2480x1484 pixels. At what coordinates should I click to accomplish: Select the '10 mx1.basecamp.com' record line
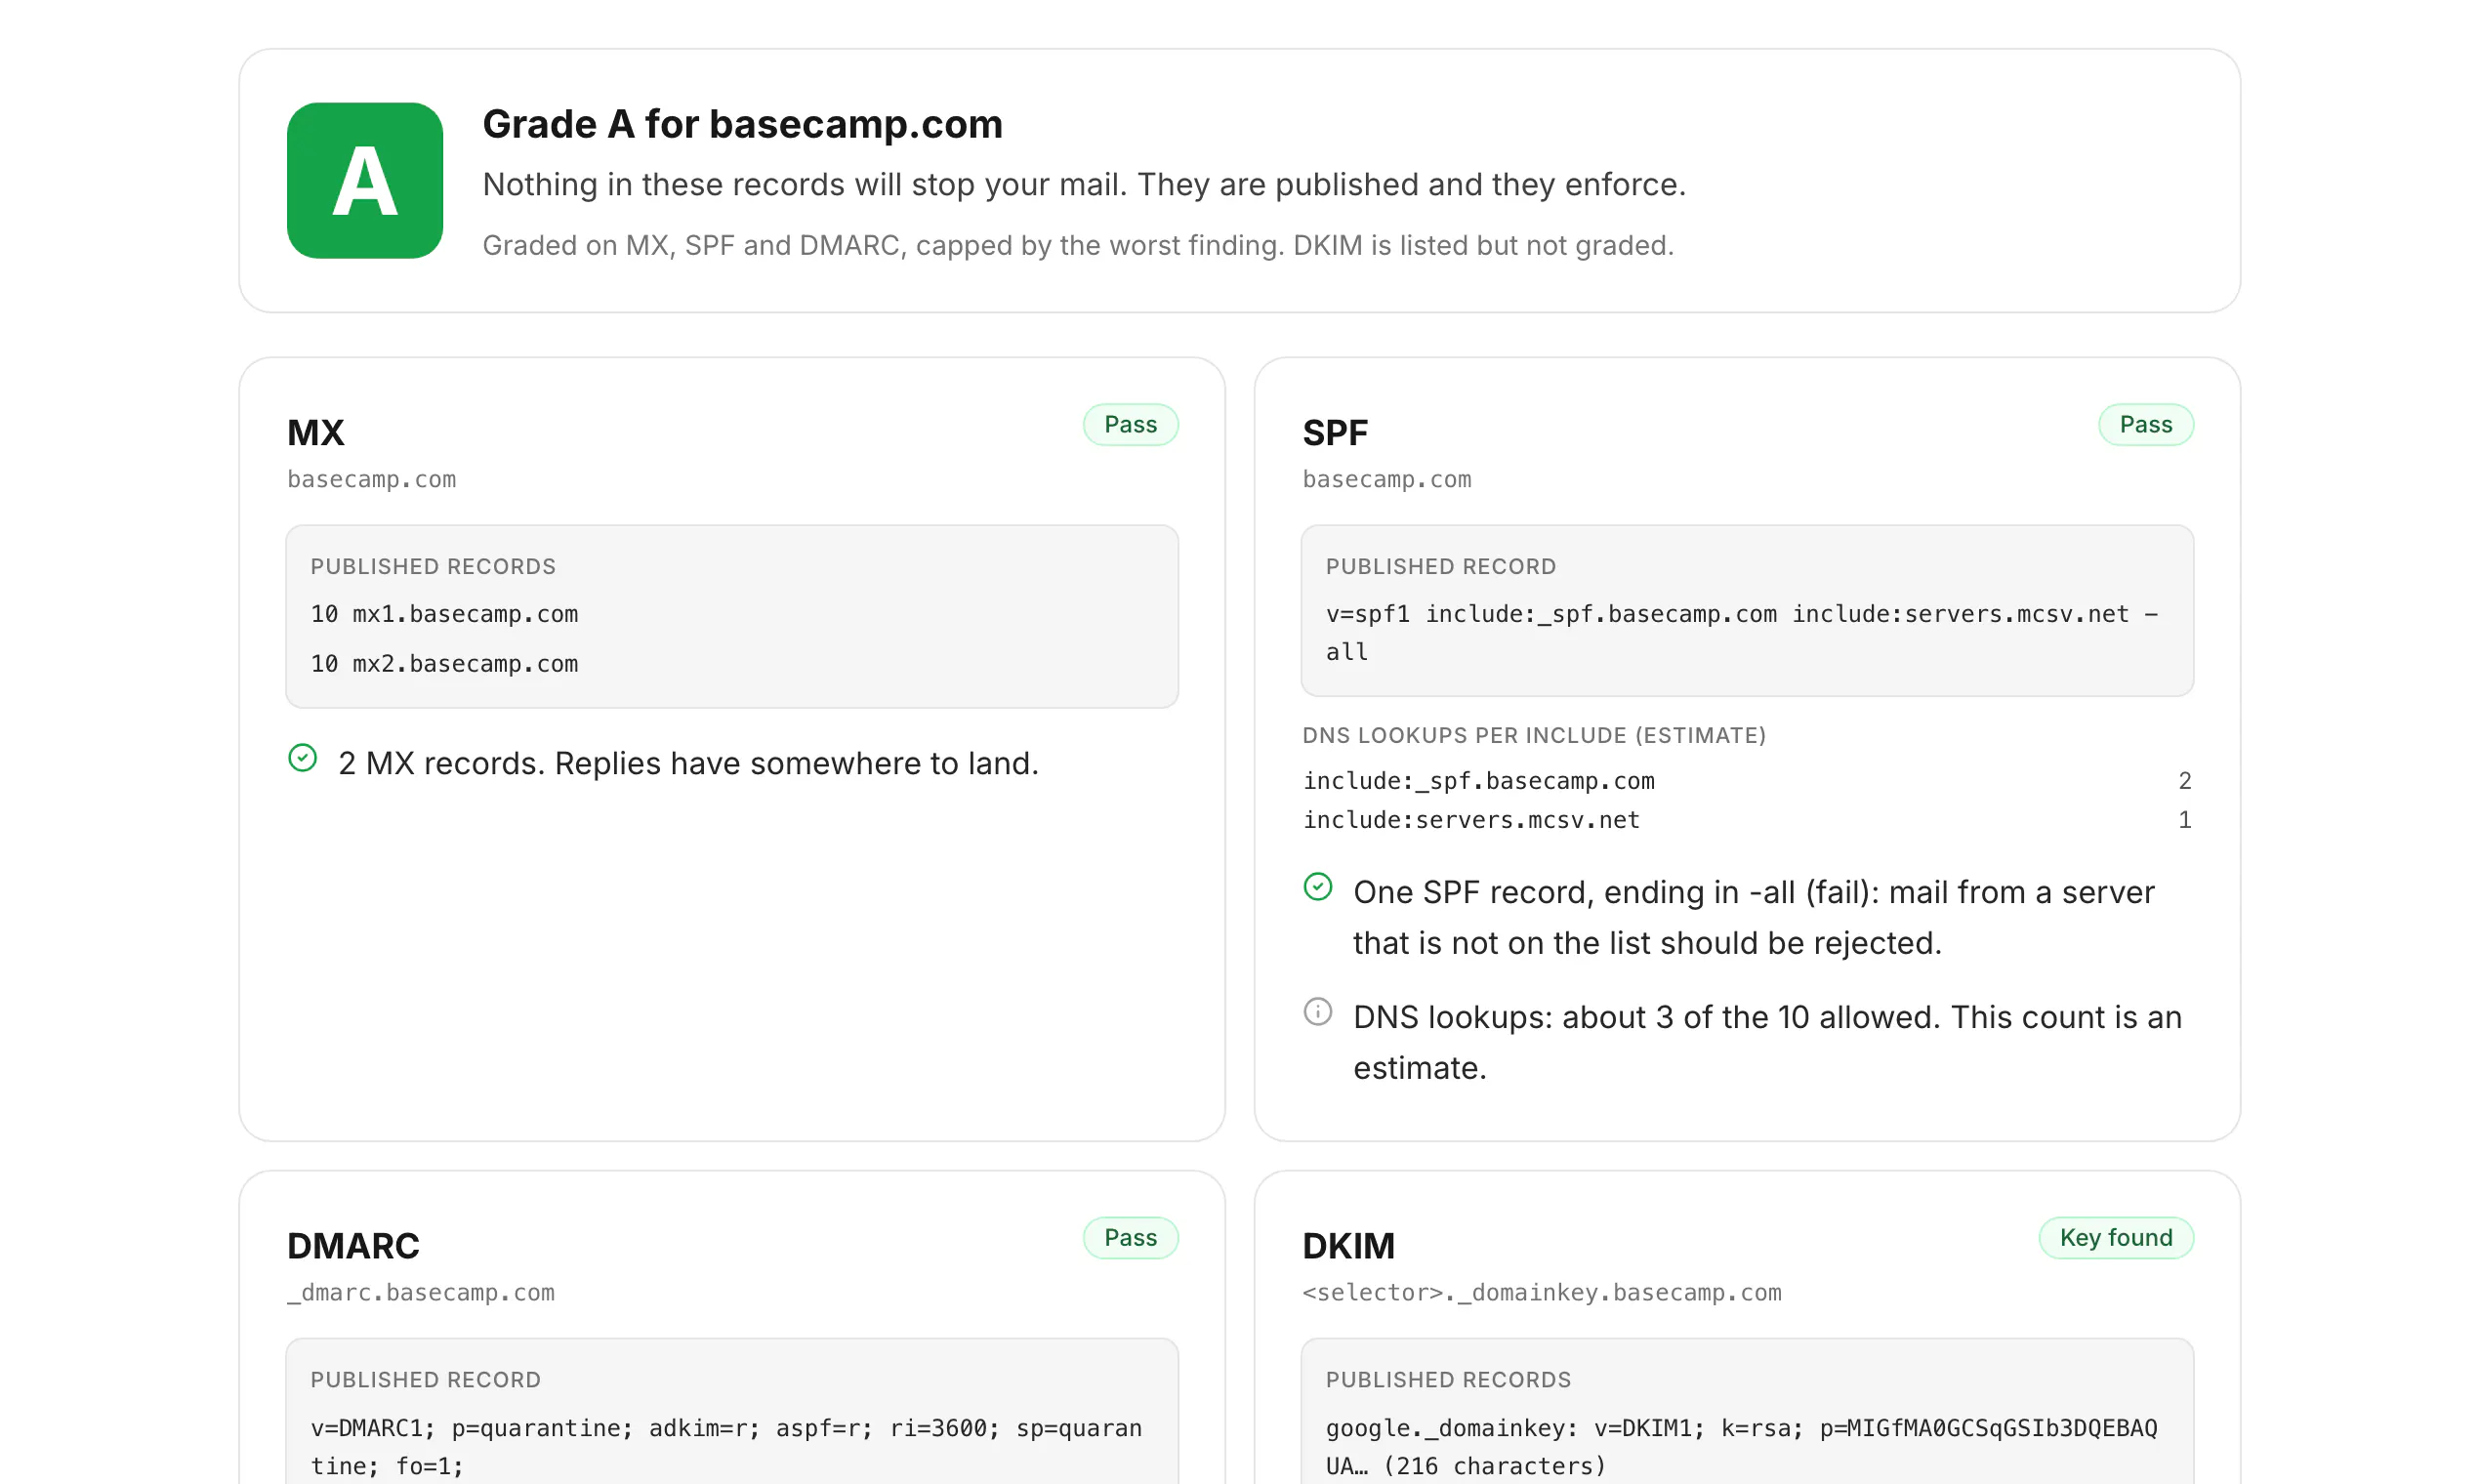point(444,614)
